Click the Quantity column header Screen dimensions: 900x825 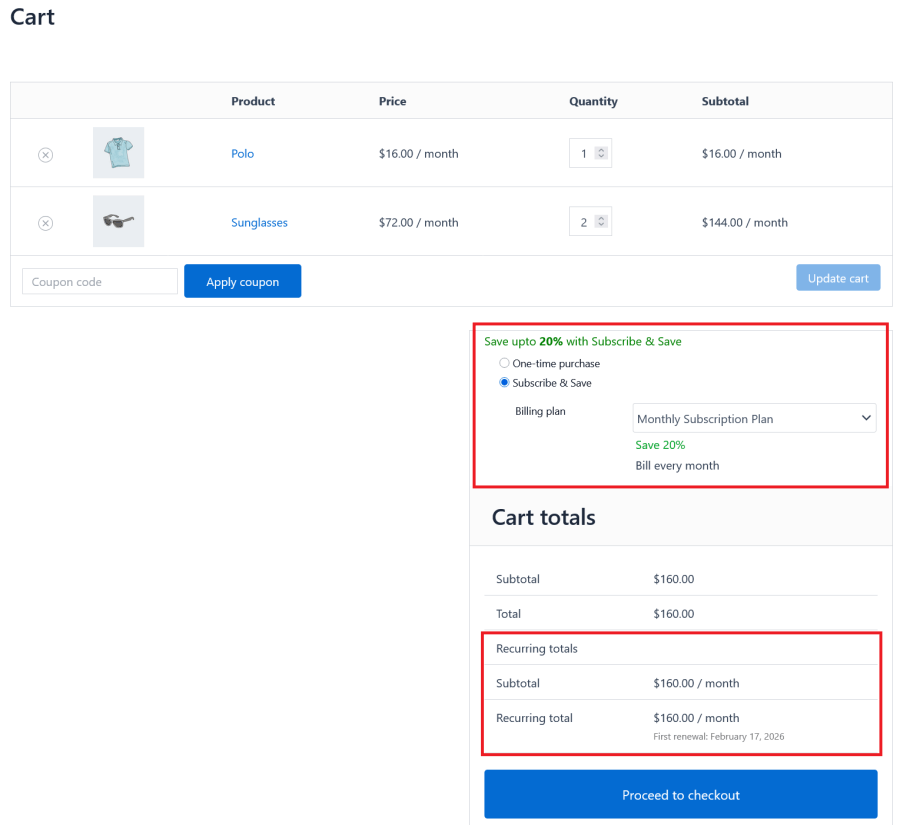tap(593, 101)
